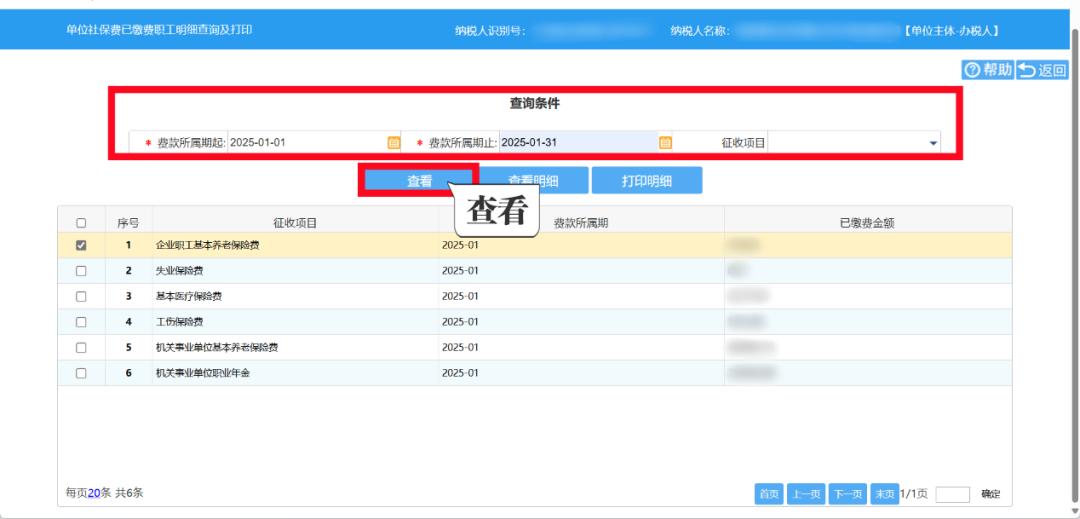Expand the 征收项目 dropdown arrow
1080x519 pixels.
point(933,143)
